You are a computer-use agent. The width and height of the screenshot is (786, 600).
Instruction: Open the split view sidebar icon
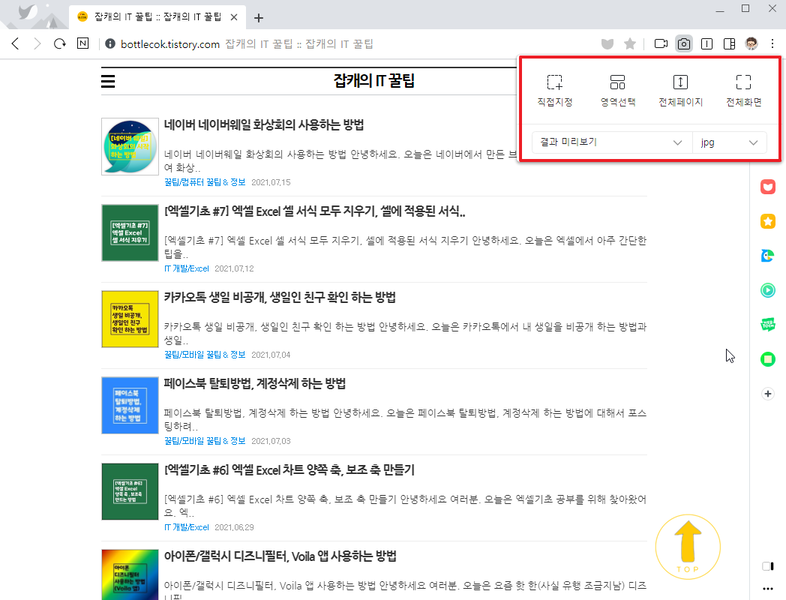pyautogui.click(x=729, y=44)
